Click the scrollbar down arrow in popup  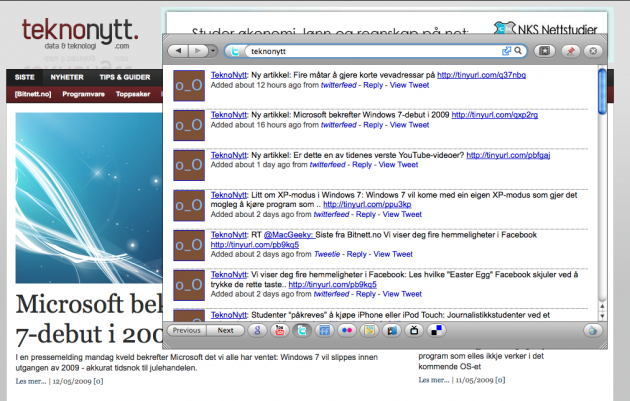coord(602,316)
